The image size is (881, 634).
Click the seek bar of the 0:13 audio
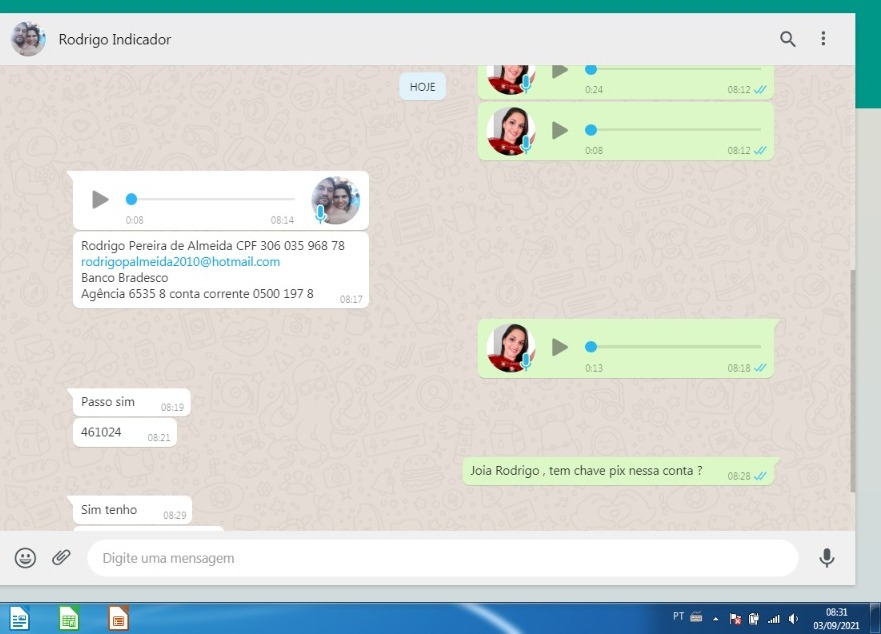[675, 347]
